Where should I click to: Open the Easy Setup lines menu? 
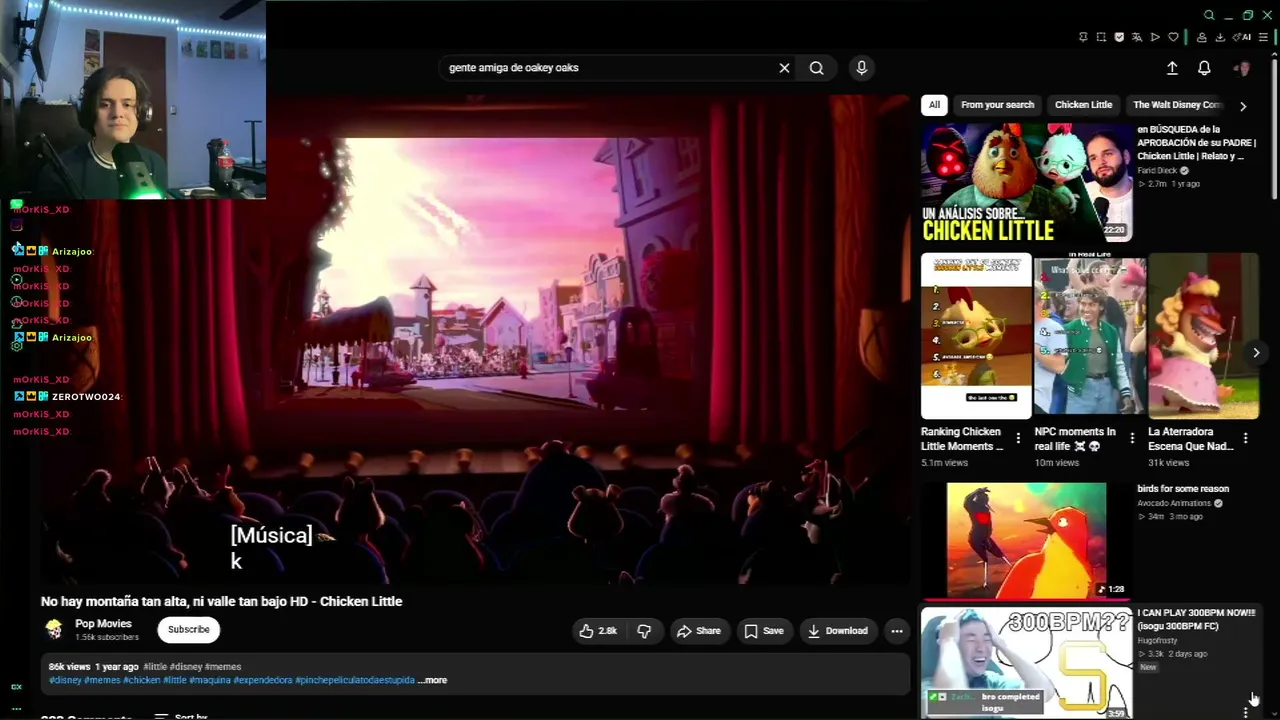tap(1265, 37)
